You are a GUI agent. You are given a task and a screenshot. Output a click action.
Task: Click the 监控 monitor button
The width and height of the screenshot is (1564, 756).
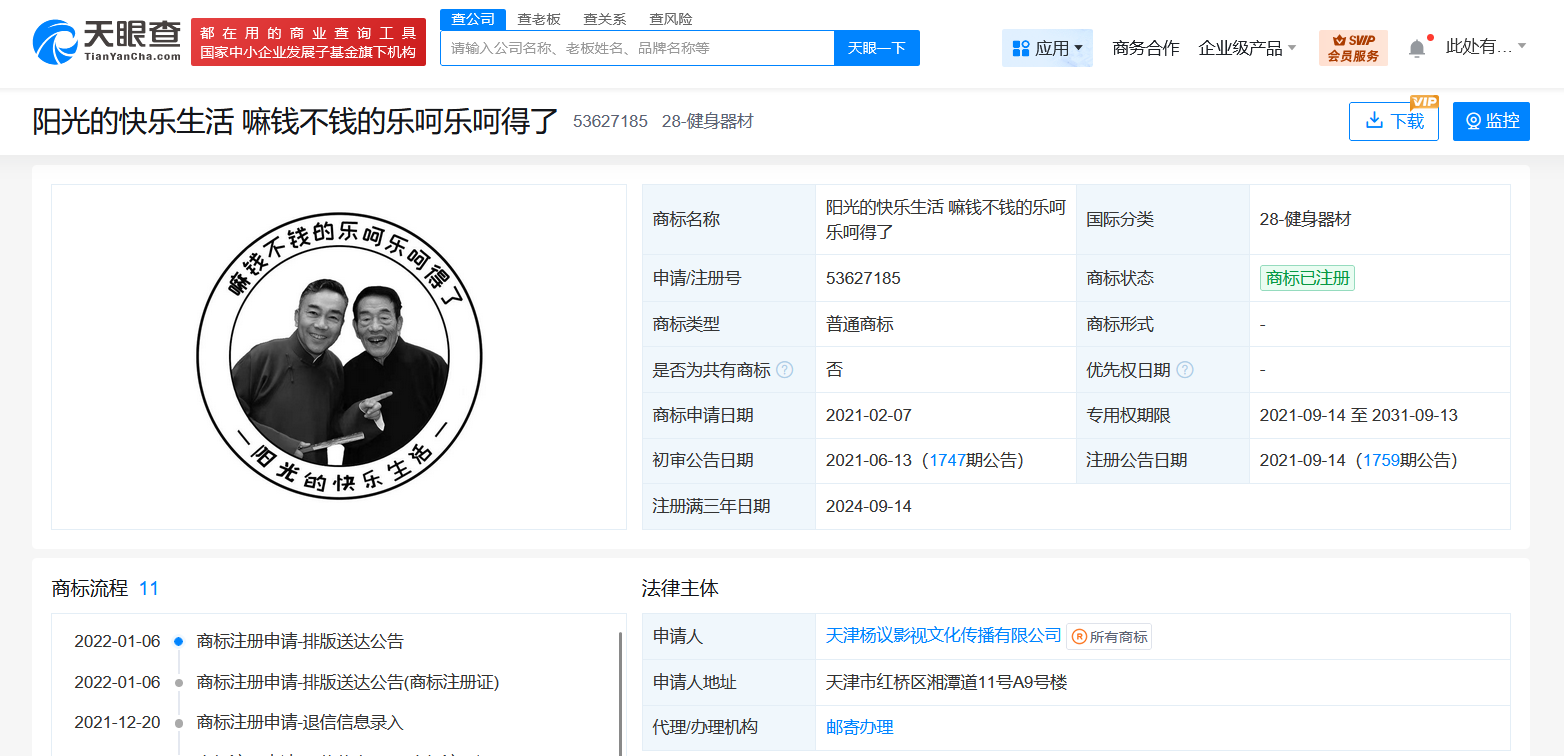coord(1491,121)
